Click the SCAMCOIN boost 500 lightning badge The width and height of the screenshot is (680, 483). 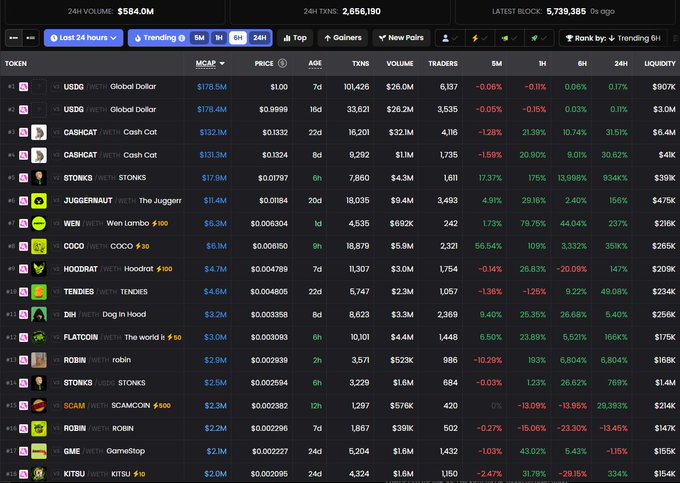tap(162, 406)
